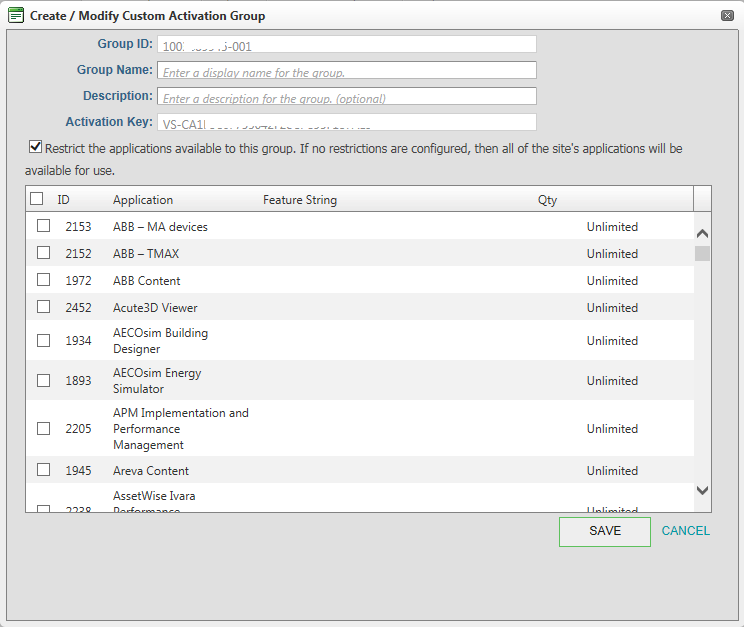
Task: Click the CANCEL link
Action: point(686,531)
